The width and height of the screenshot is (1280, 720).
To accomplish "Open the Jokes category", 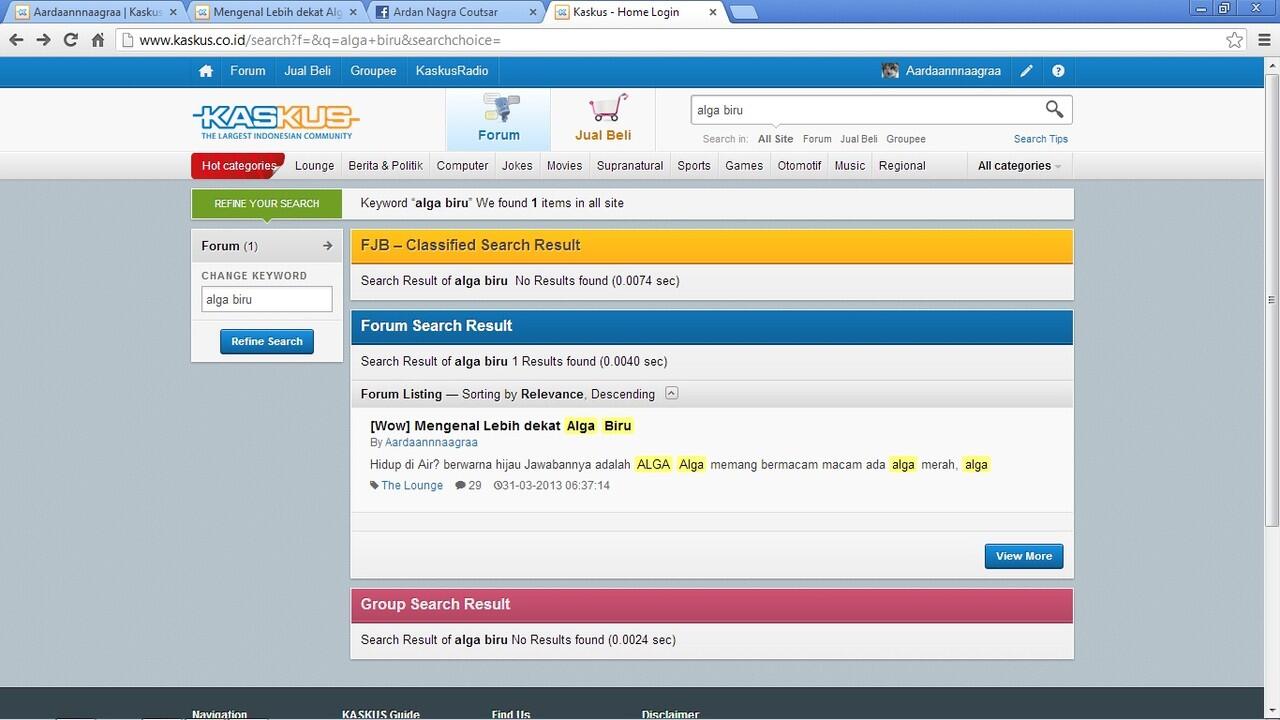I will point(517,166).
